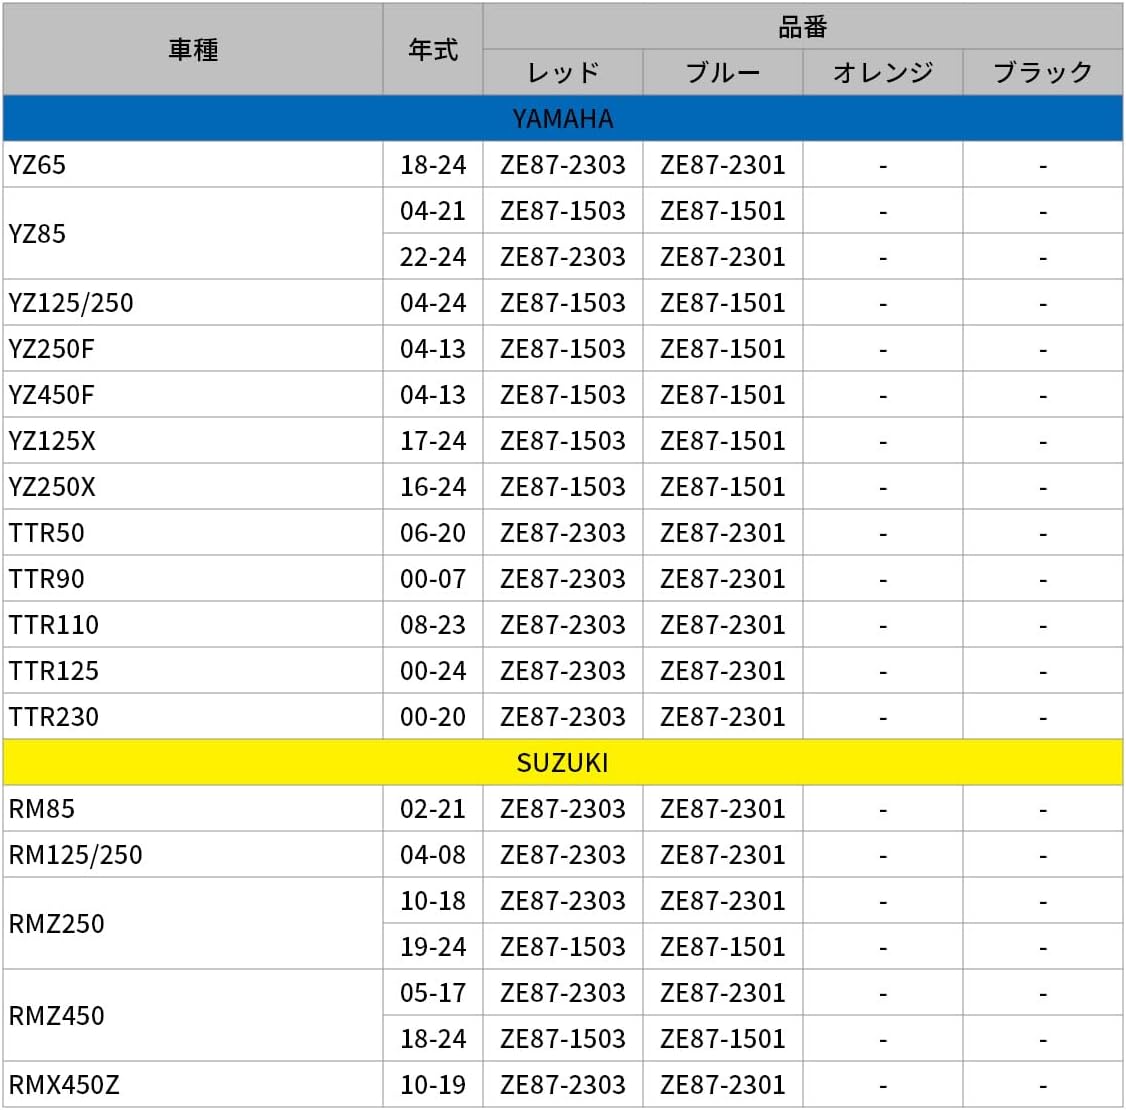The height and width of the screenshot is (1110, 1126).
Task: Select the 04-21 year cell
Action: (x=433, y=210)
